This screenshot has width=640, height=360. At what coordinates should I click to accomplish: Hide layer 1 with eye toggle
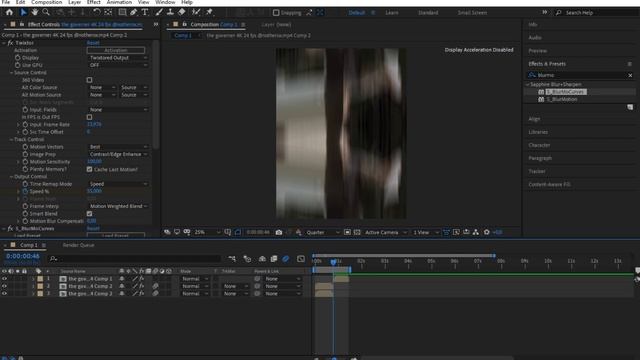coord(4,279)
